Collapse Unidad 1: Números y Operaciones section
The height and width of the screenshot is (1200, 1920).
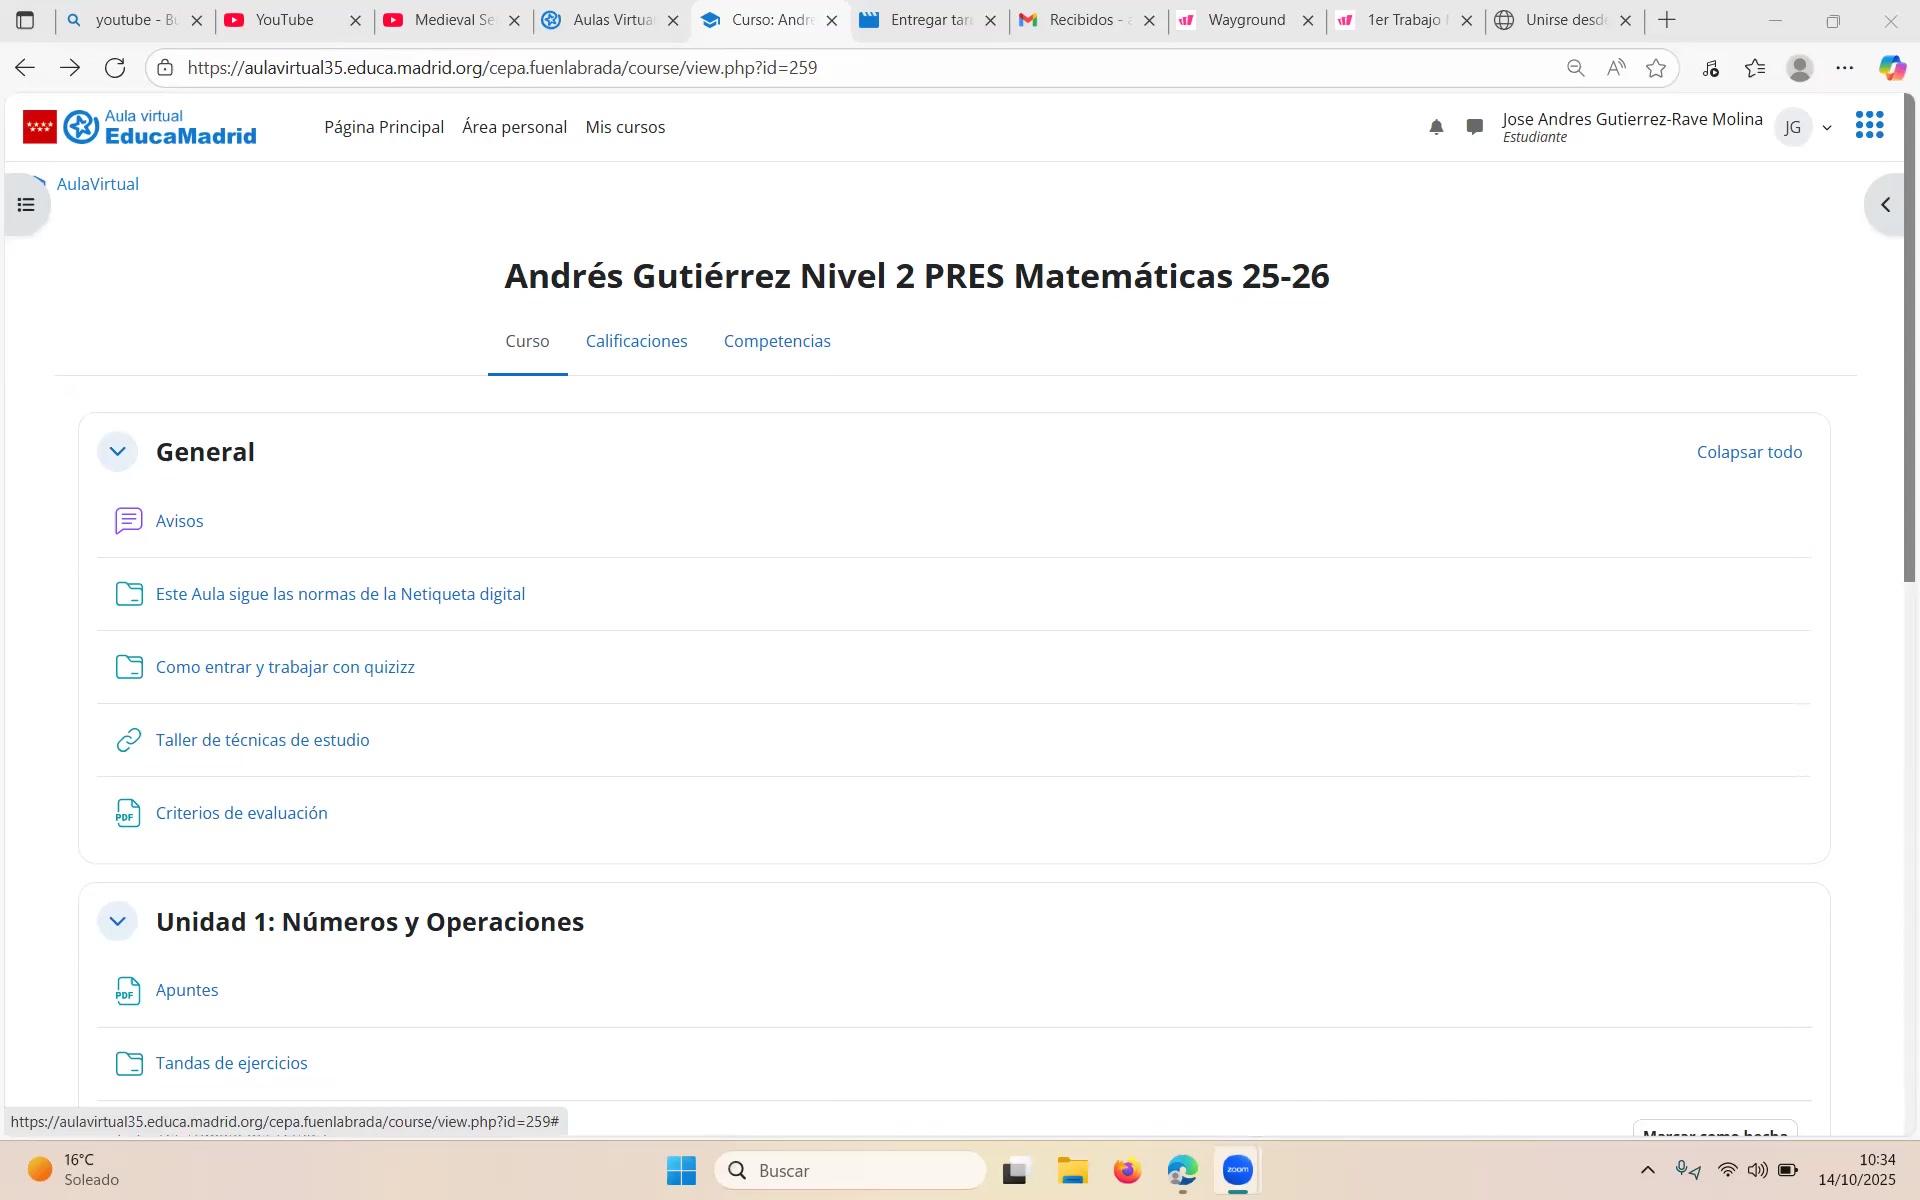(x=117, y=922)
